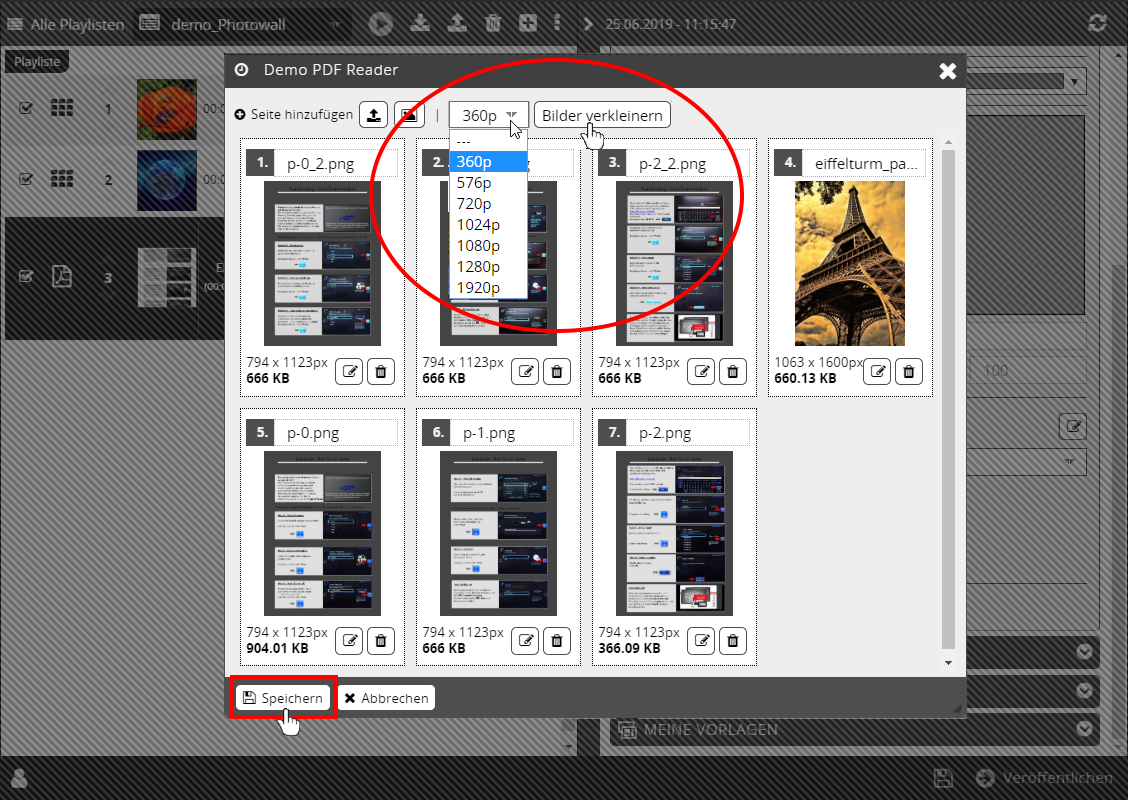Toggle the checkbox for playlist item 3
The width and height of the screenshot is (1128, 800).
[27, 277]
